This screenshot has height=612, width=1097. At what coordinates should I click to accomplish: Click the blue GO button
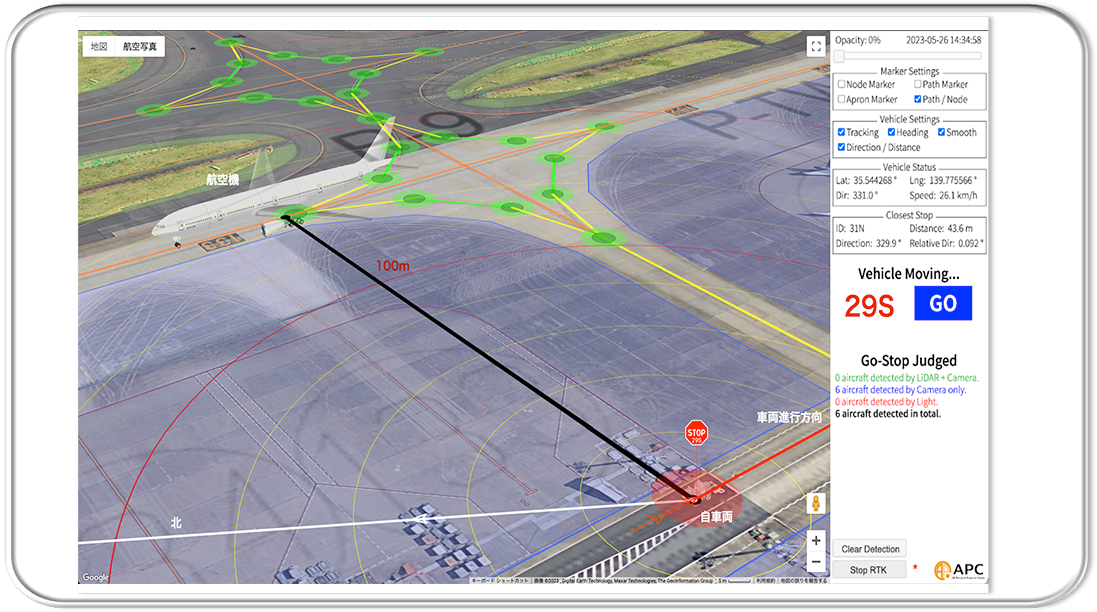(x=942, y=304)
